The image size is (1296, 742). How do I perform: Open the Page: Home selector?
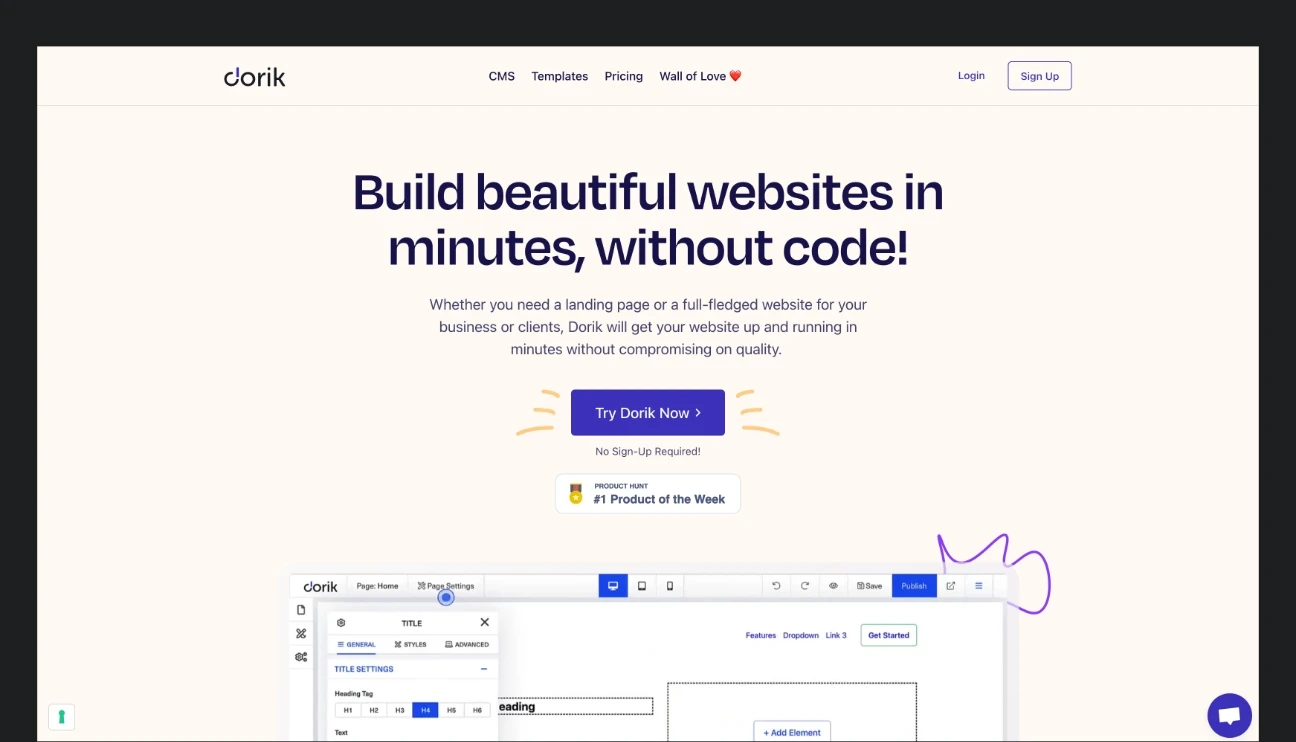click(378, 586)
